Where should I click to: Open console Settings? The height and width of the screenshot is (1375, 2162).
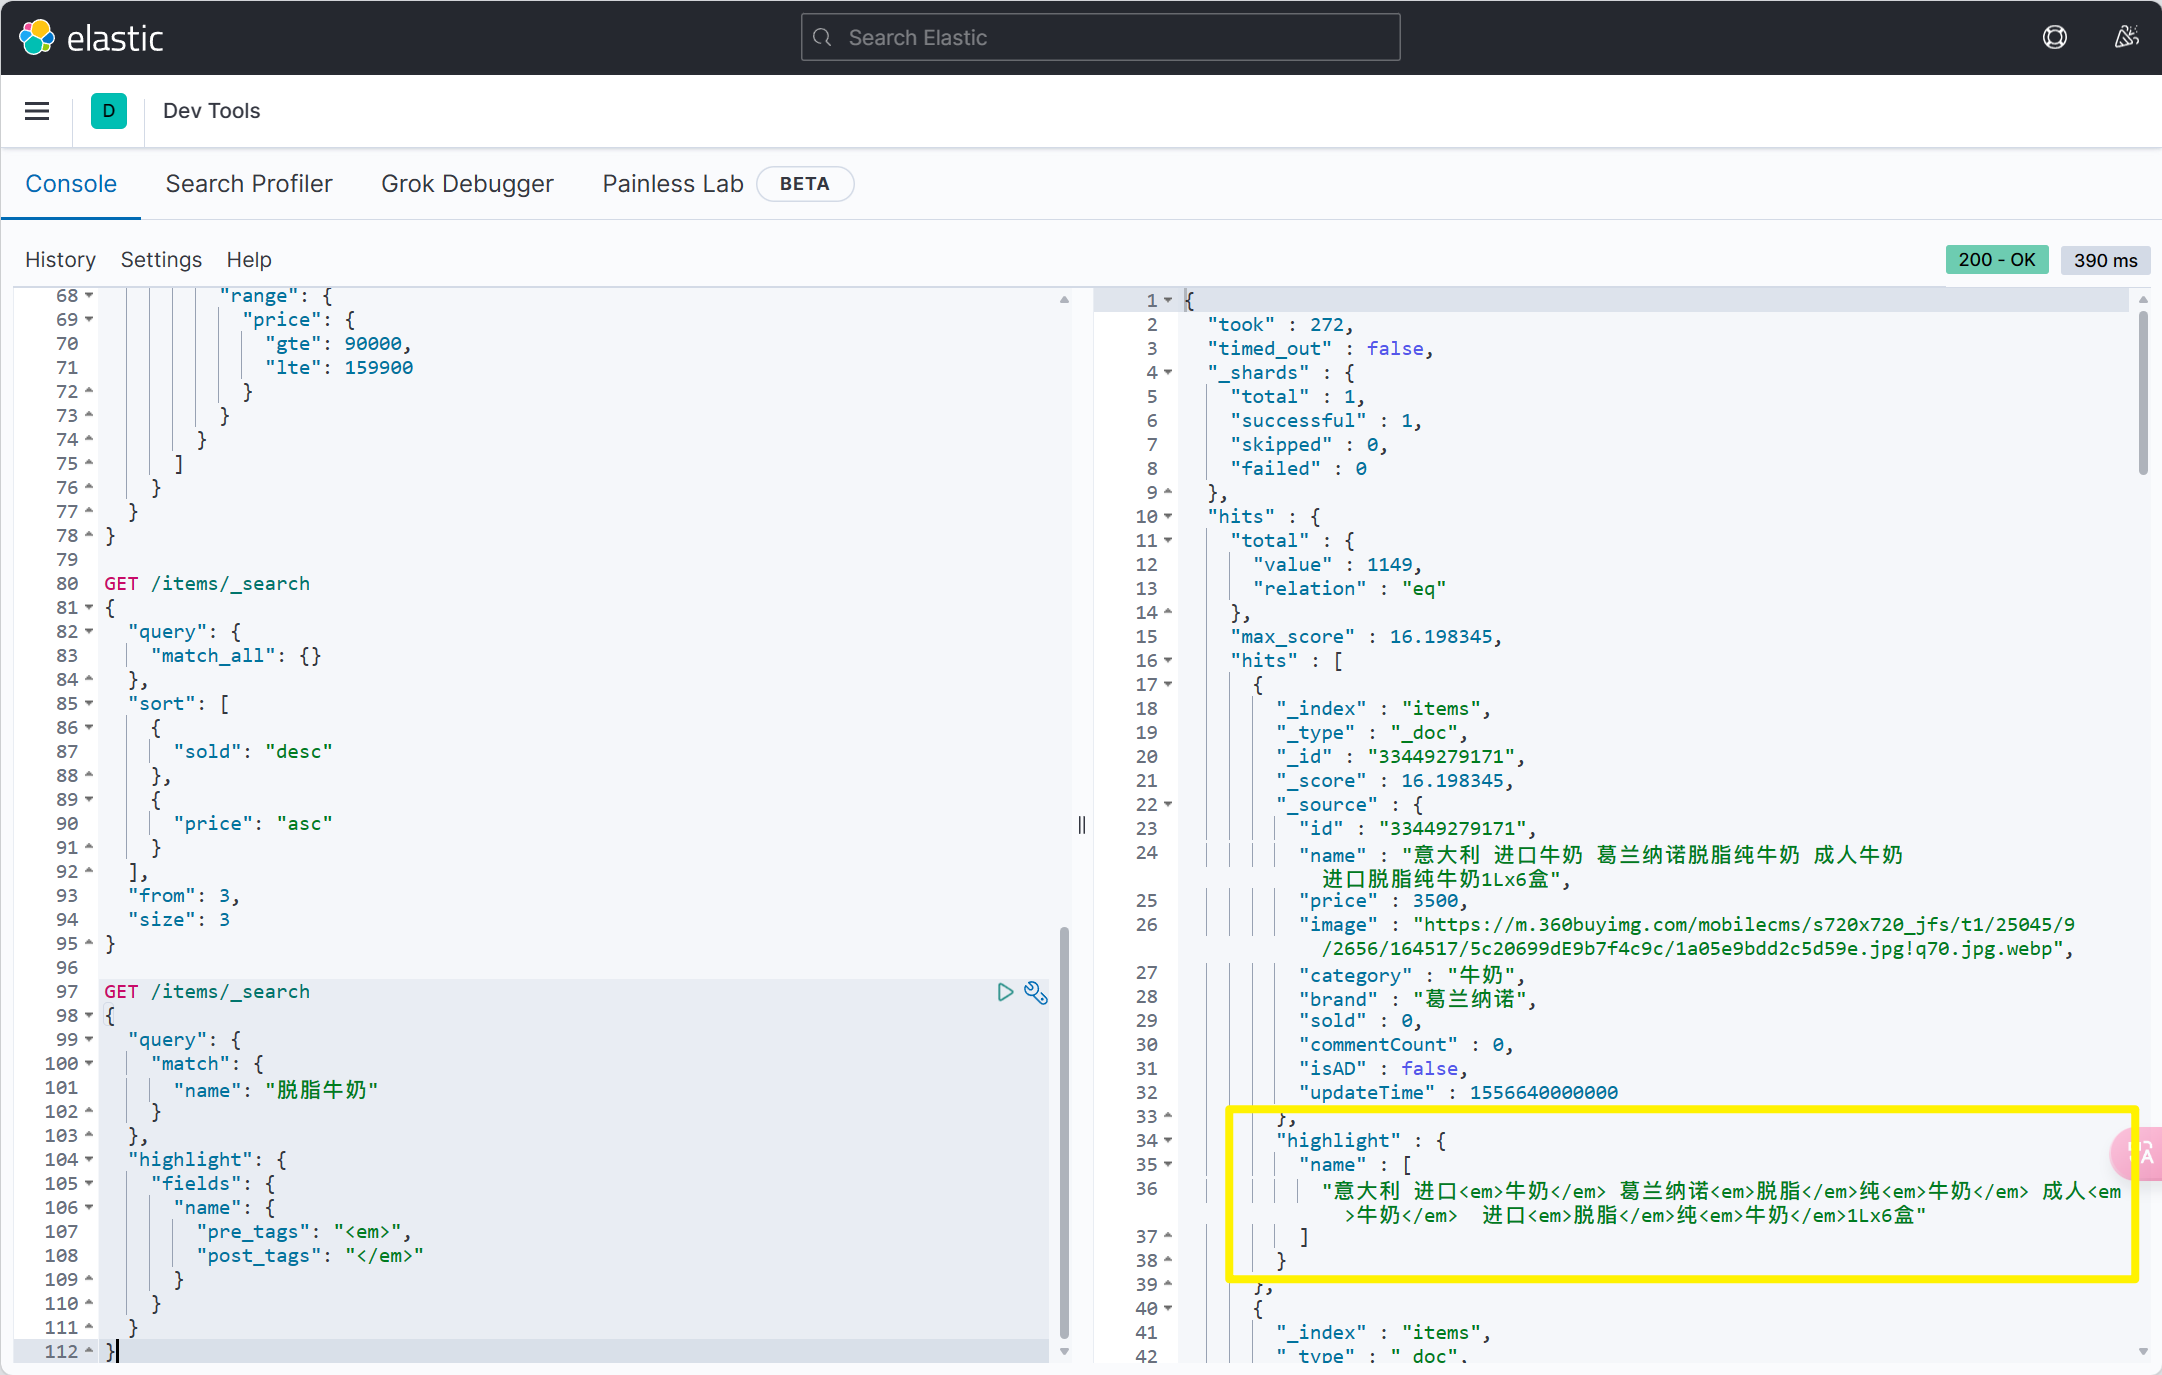(x=161, y=260)
